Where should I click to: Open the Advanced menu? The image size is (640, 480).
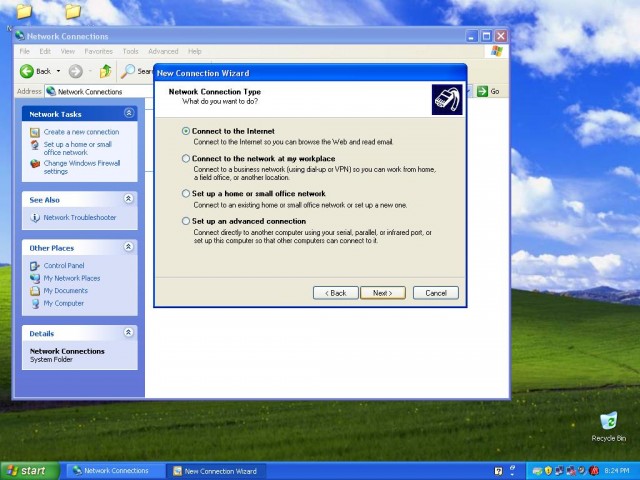(x=163, y=51)
